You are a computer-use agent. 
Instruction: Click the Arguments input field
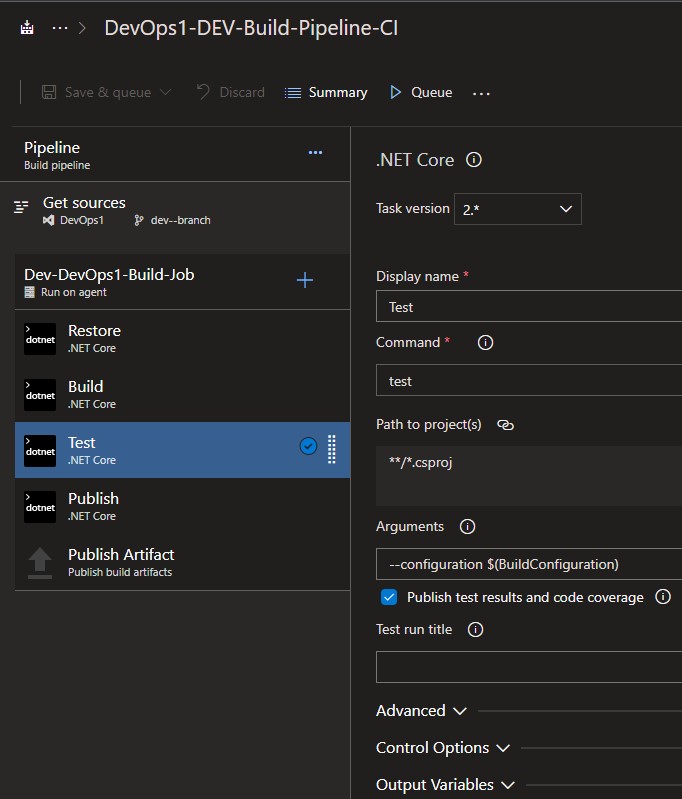pyautogui.click(x=529, y=564)
